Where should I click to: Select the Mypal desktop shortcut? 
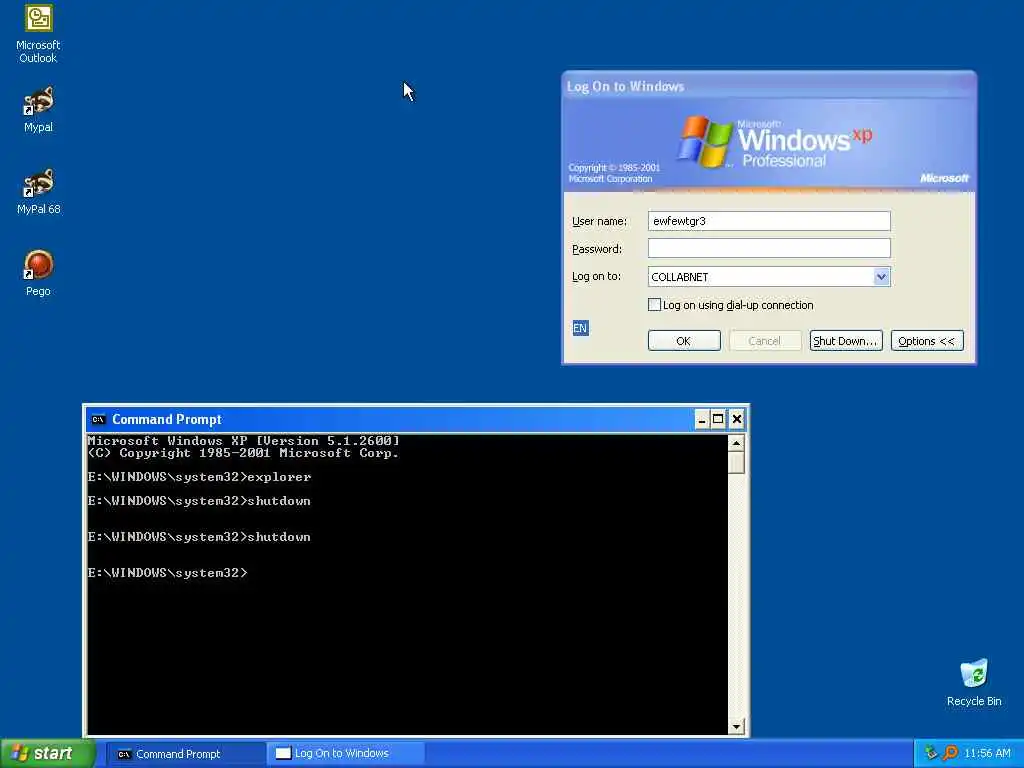39,109
